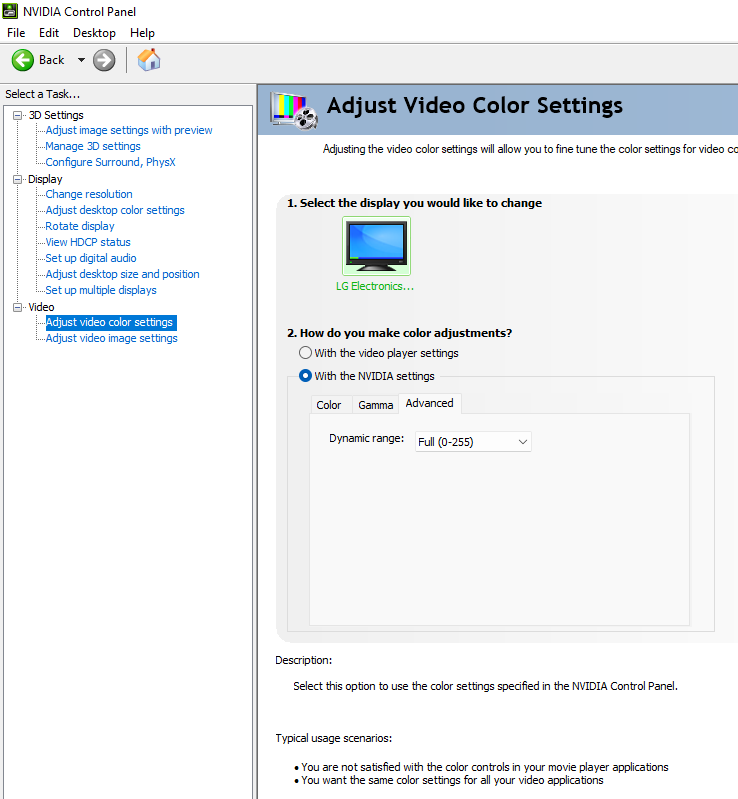Open the Edit menu
The height and width of the screenshot is (799, 738).
click(49, 33)
